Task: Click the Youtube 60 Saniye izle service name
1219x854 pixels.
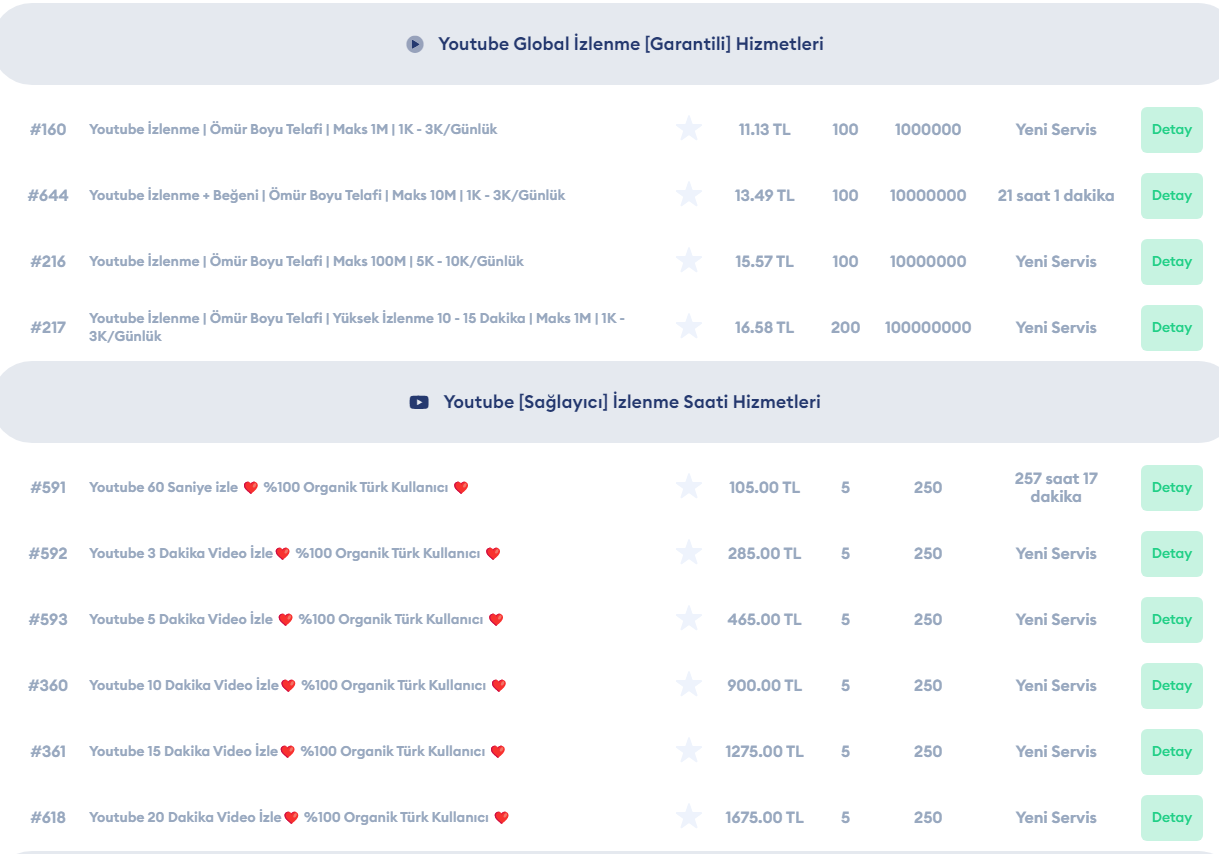Action: pyautogui.click(x=279, y=487)
